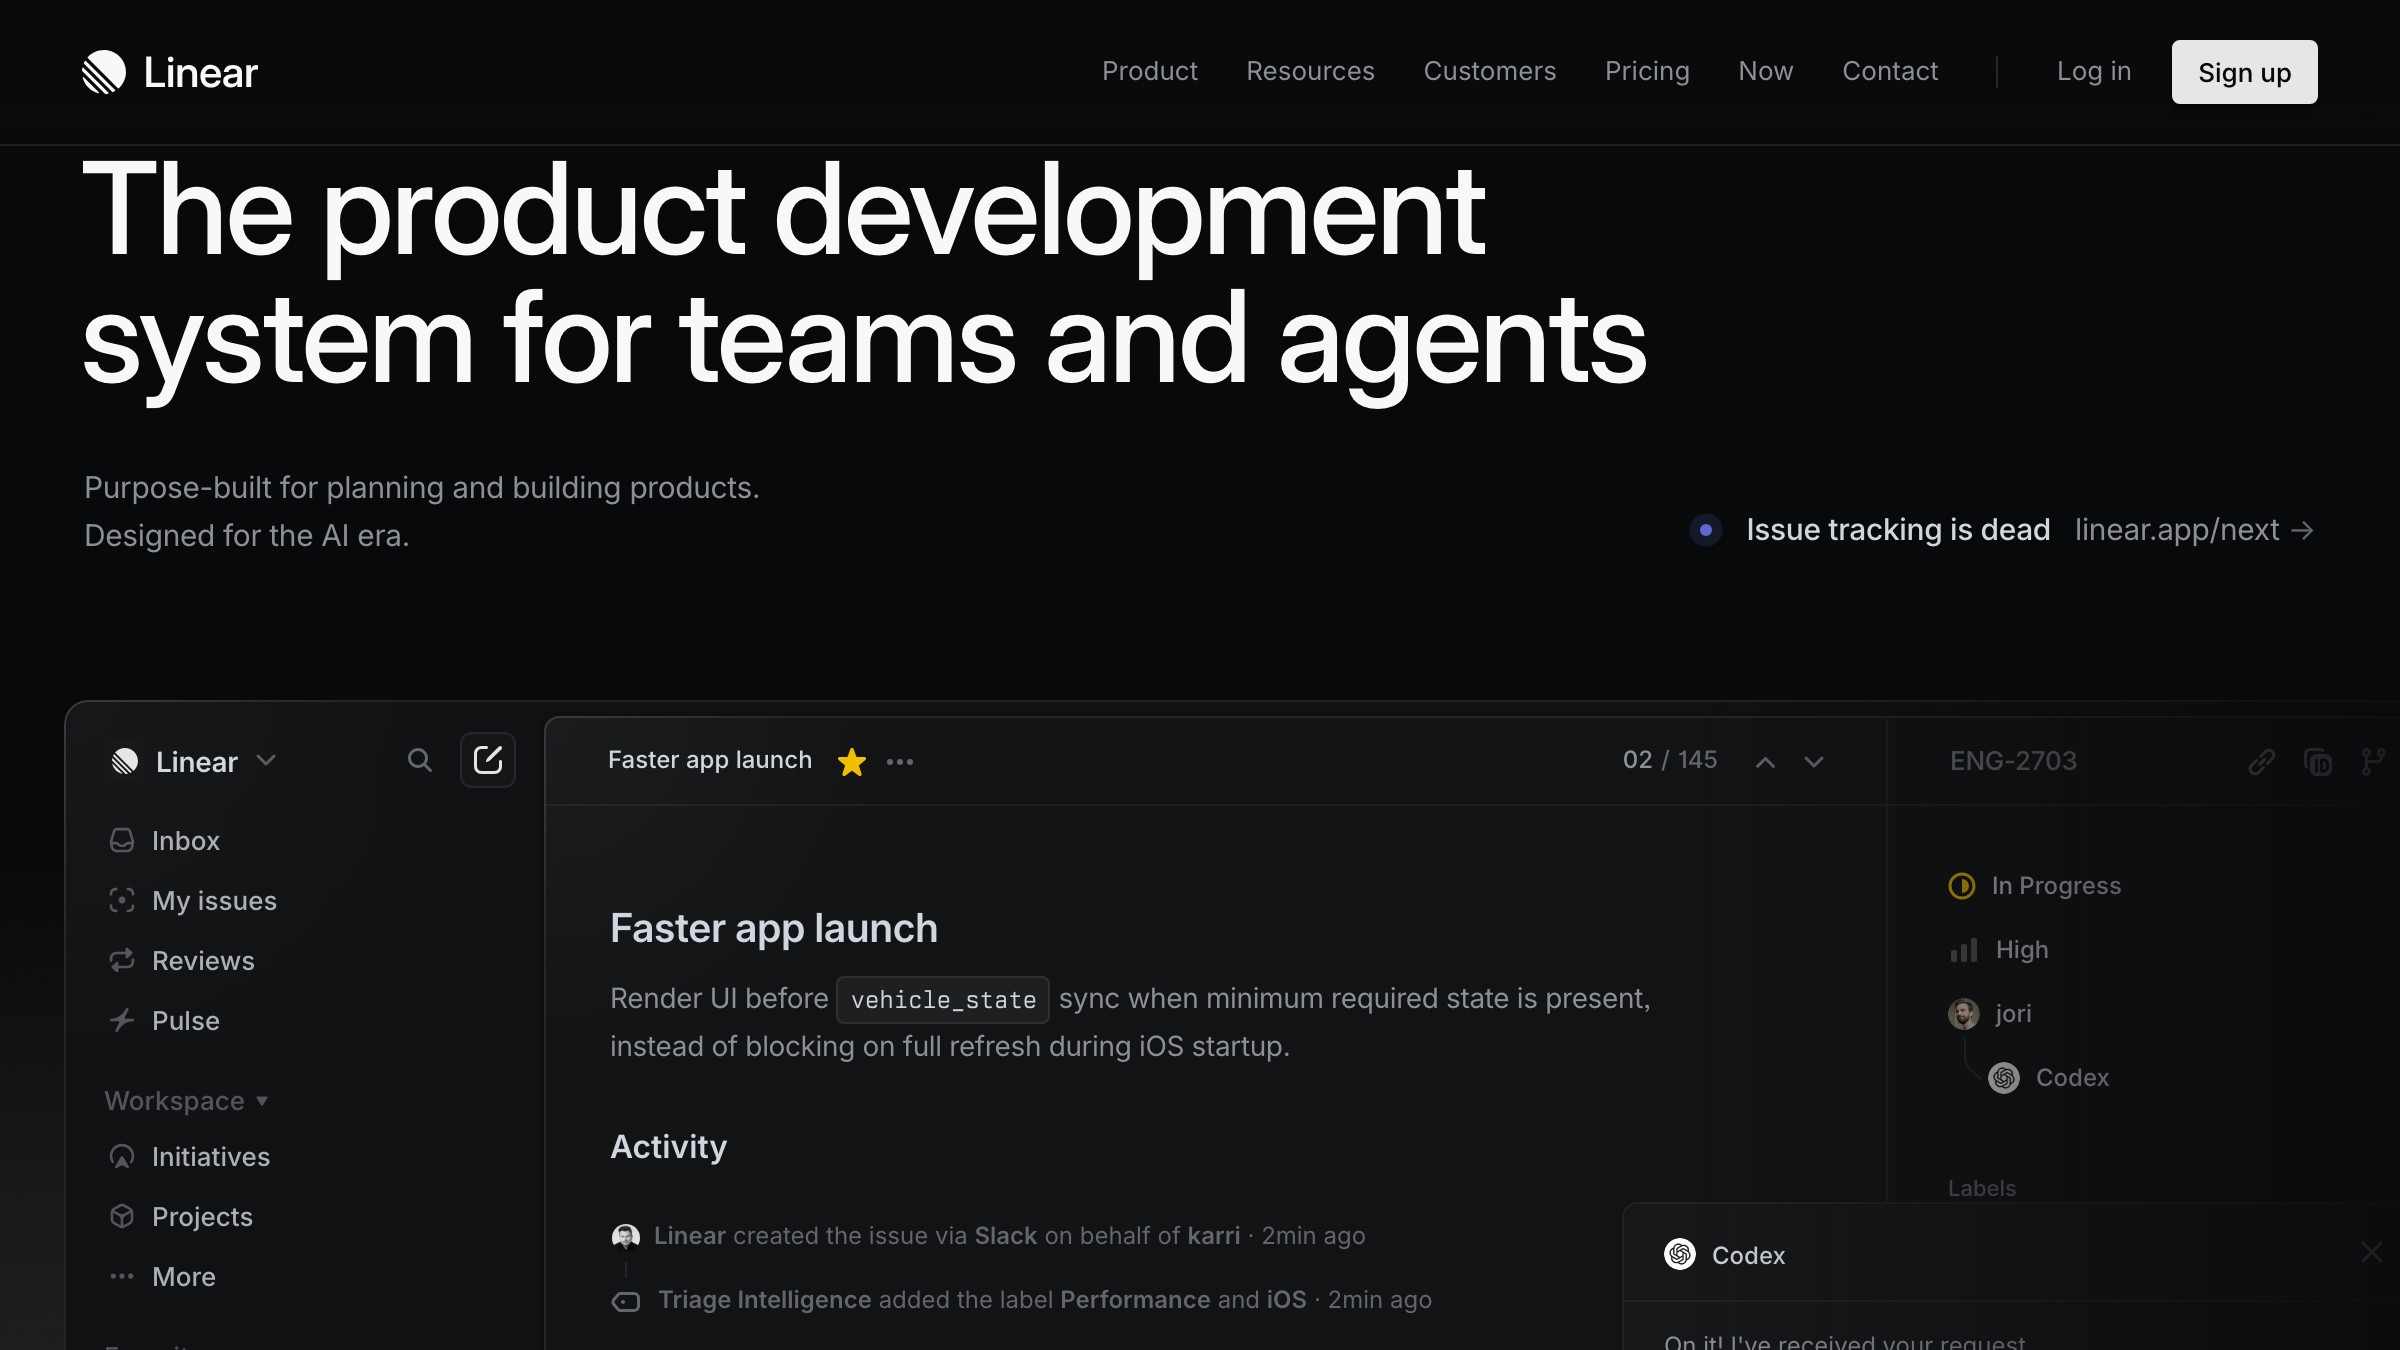This screenshot has width=2400, height=1350.
Task: Open the Inbox from the sidebar
Action: [185, 840]
